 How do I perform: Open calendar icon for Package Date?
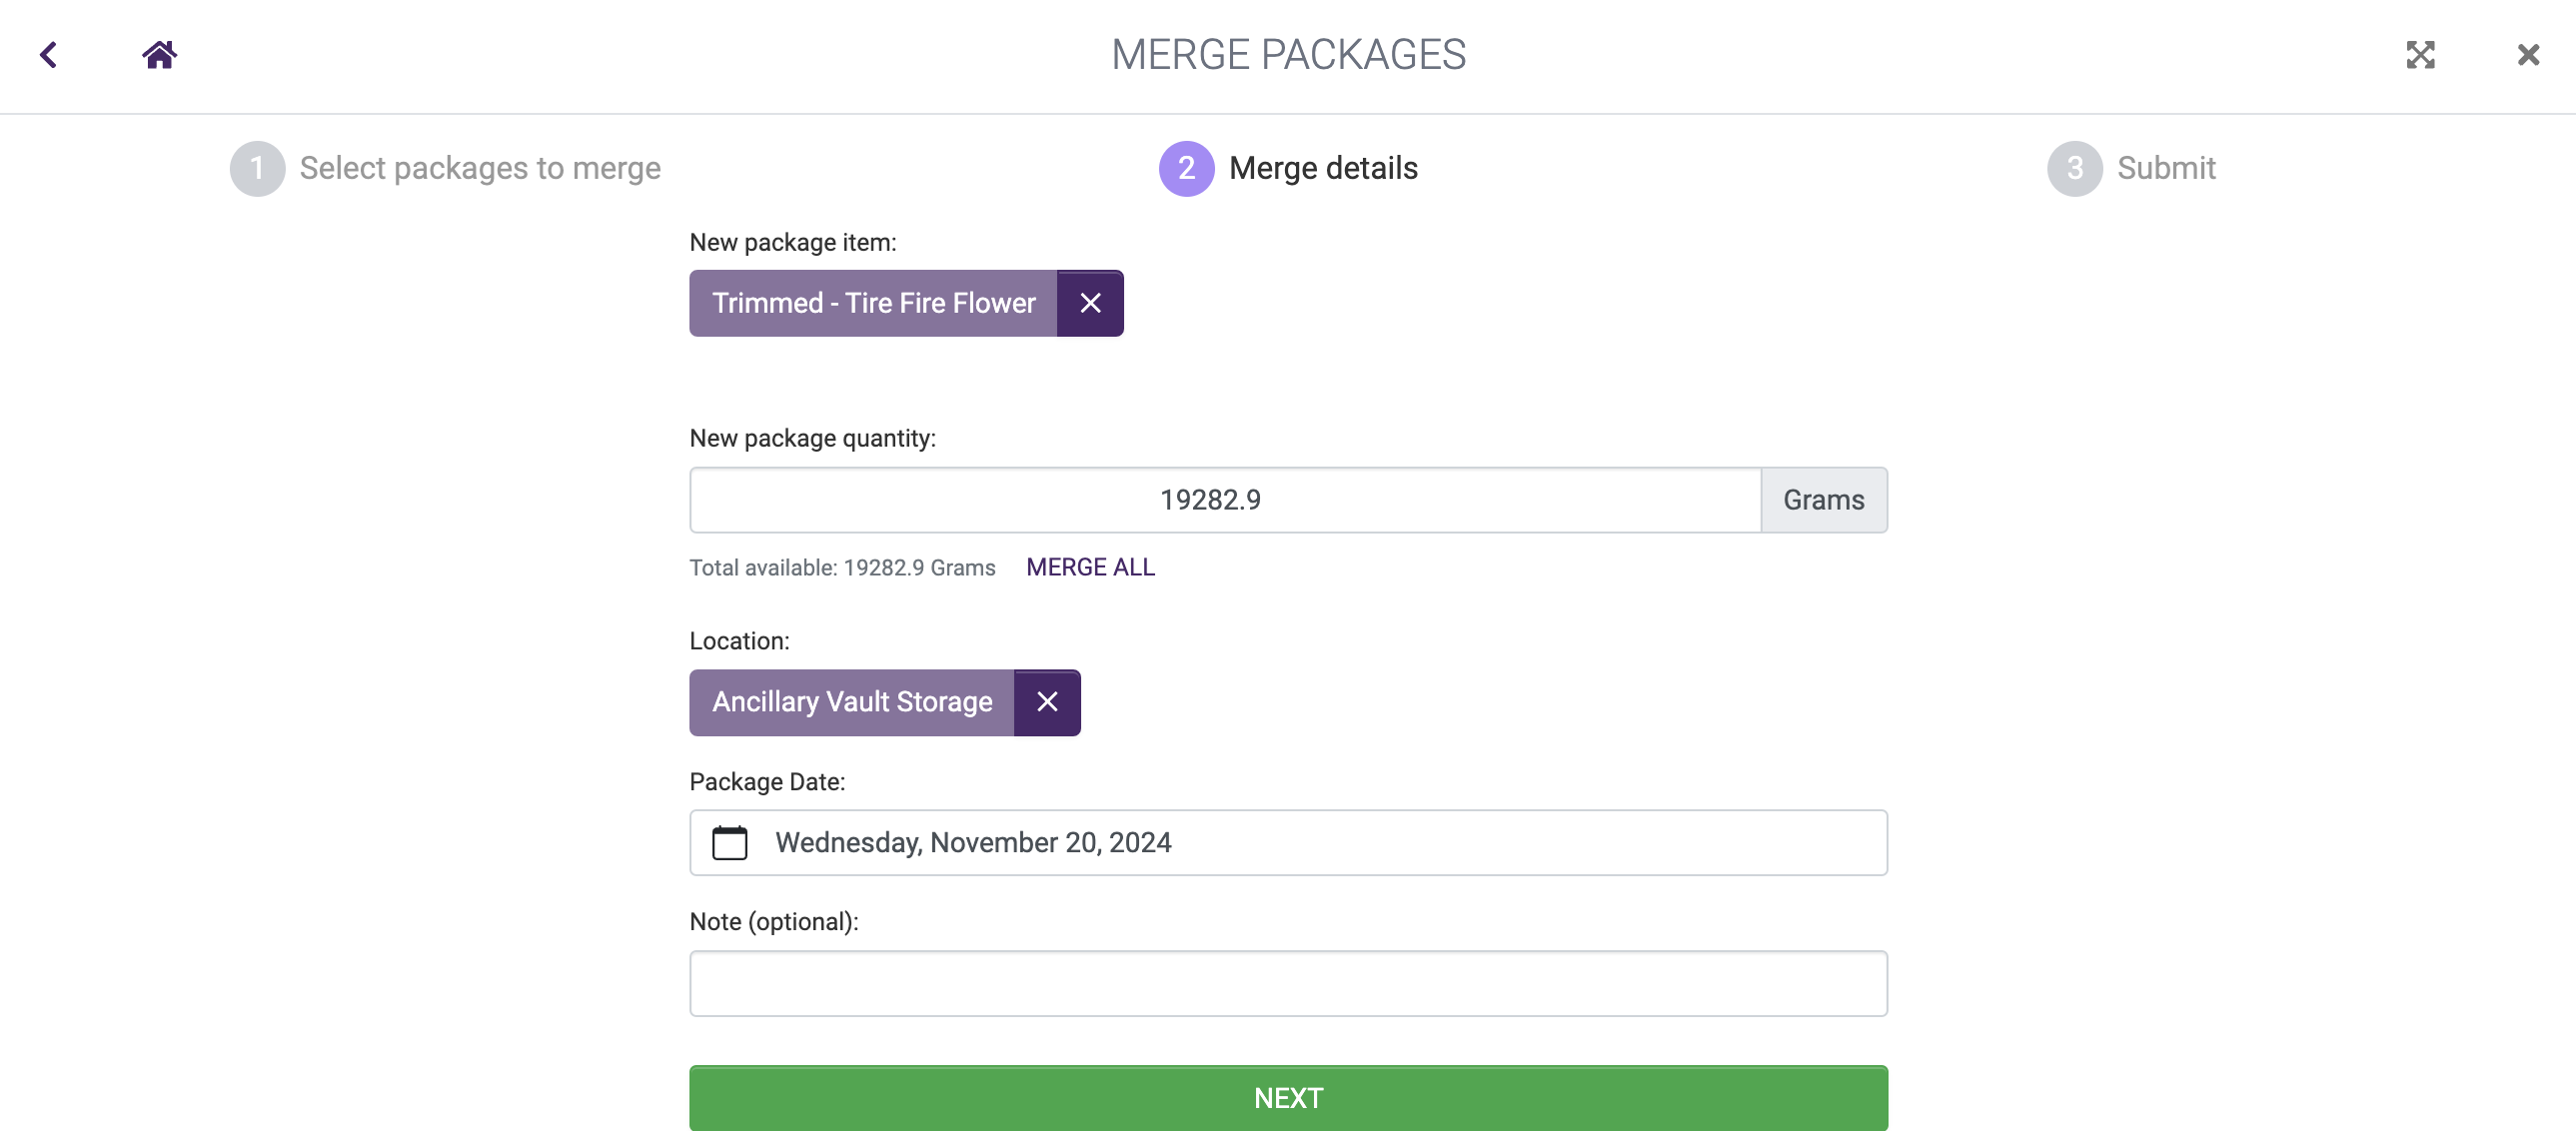tap(729, 843)
